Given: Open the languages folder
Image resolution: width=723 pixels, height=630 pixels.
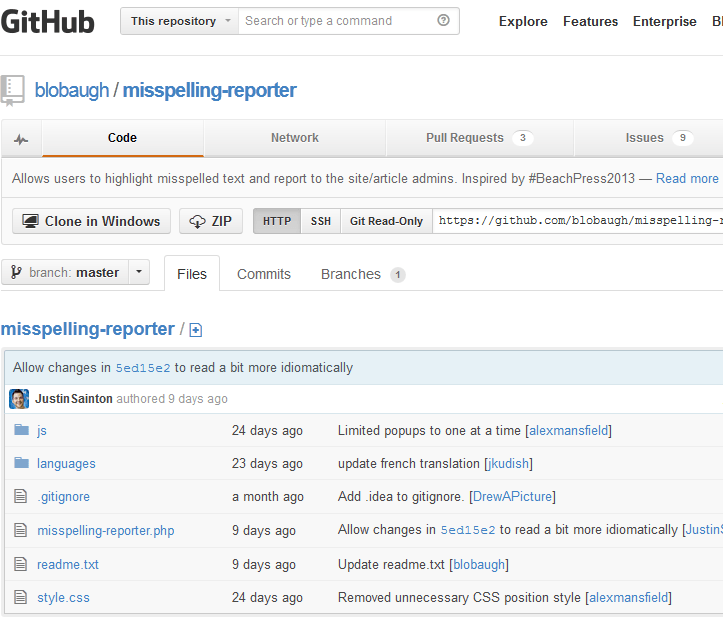Looking at the screenshot, I should pos(66,464).
